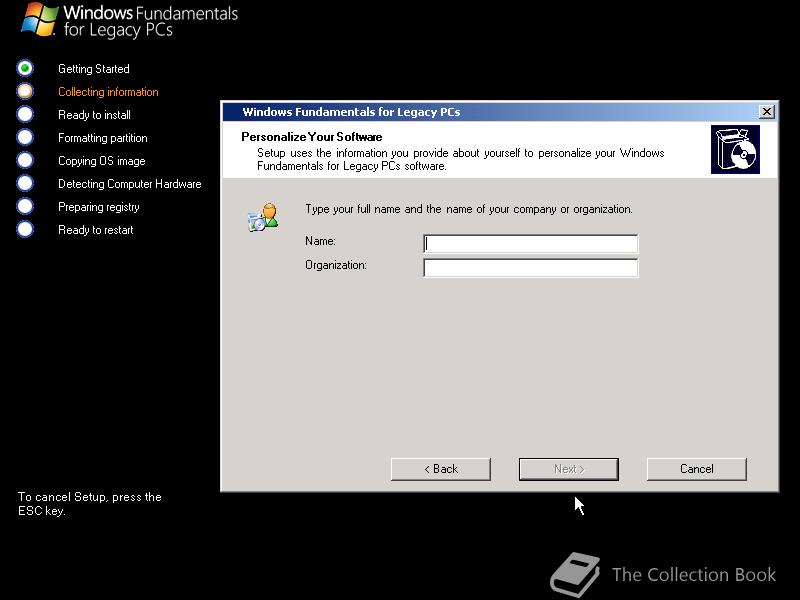Click the 'To cancel Setup' hint text

click(x=90, y=504)
